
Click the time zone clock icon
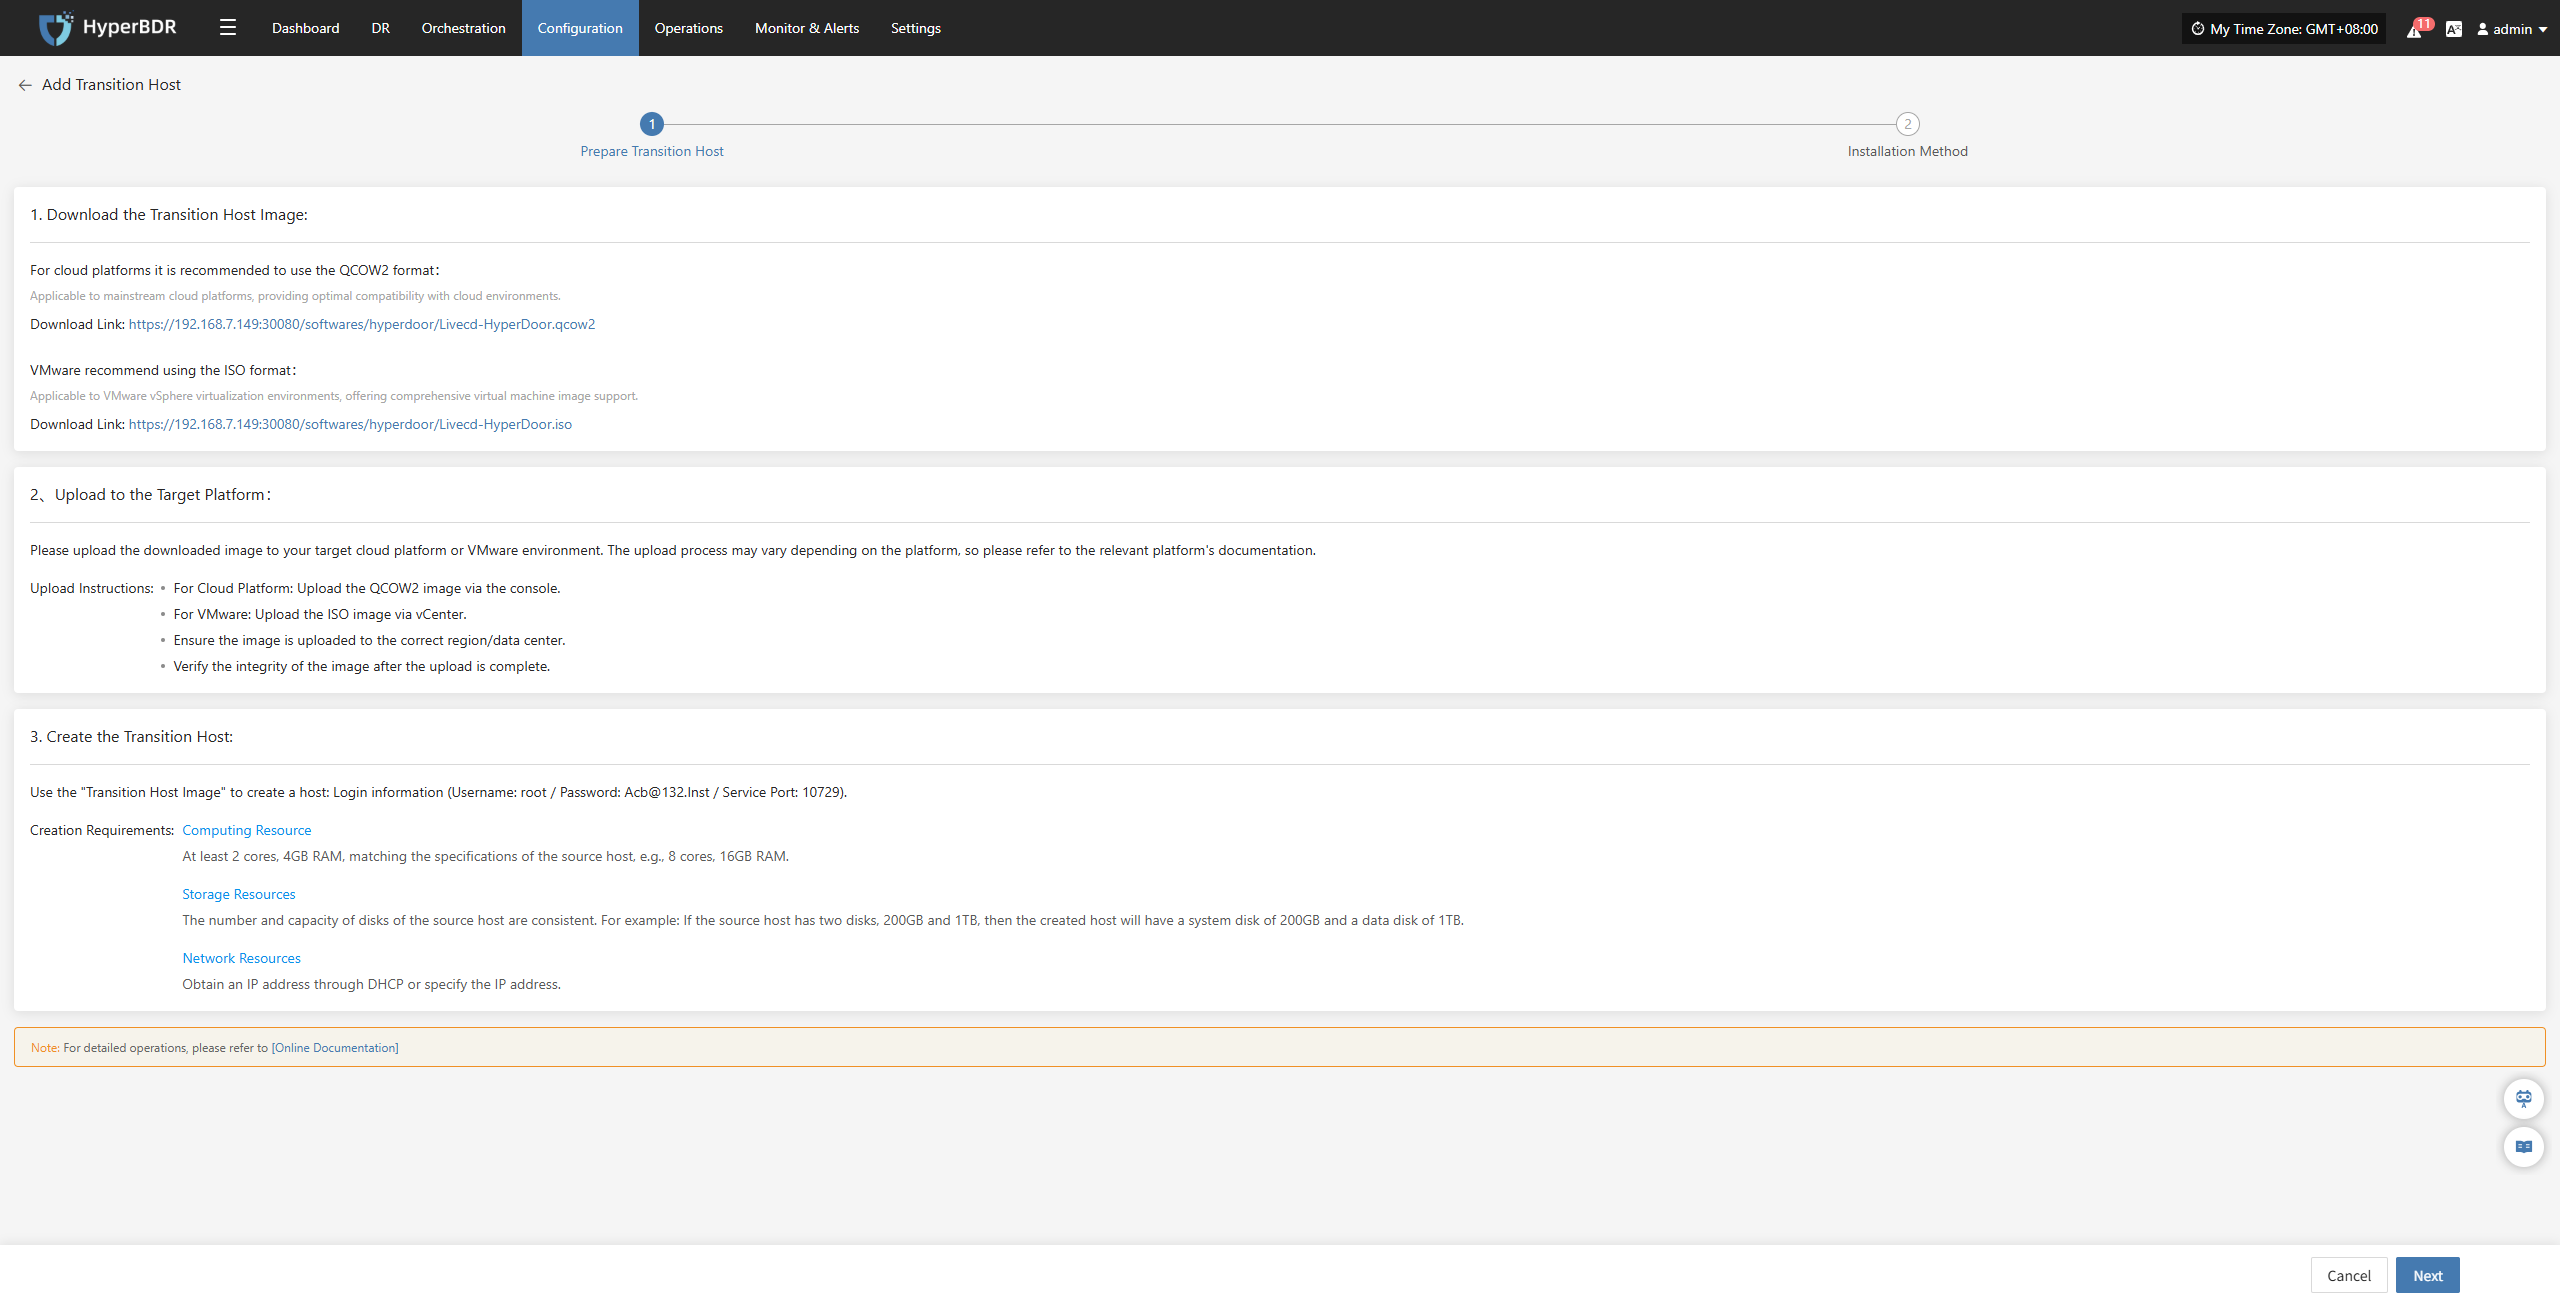tap(2198, 29)
